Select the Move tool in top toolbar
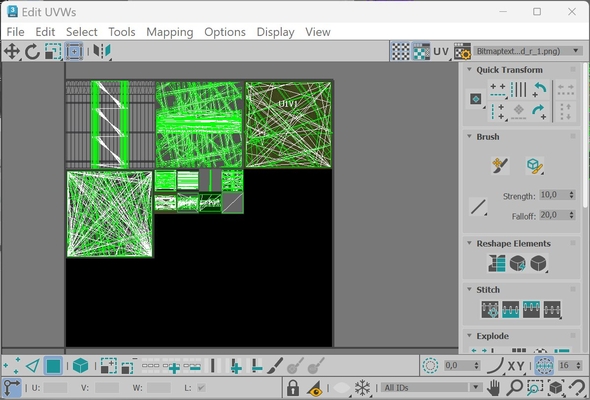Screen dimensions: 590x400 click(12, 51)
